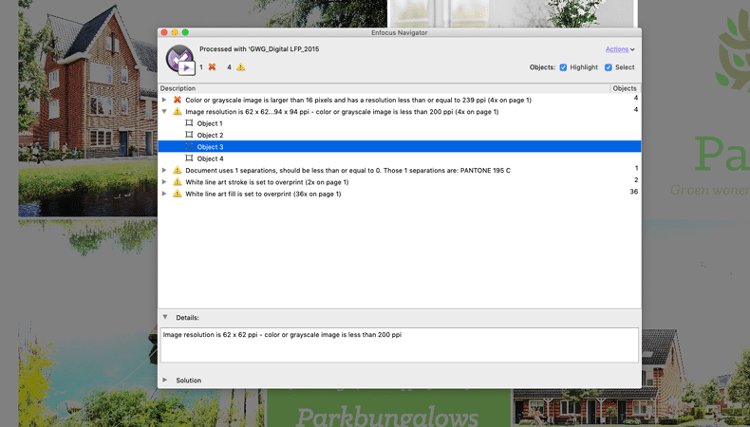The width and height of the screenshot is (750, 427).
Task: Click the Enfocus preflight profile icon
Action: click(180, 59)
